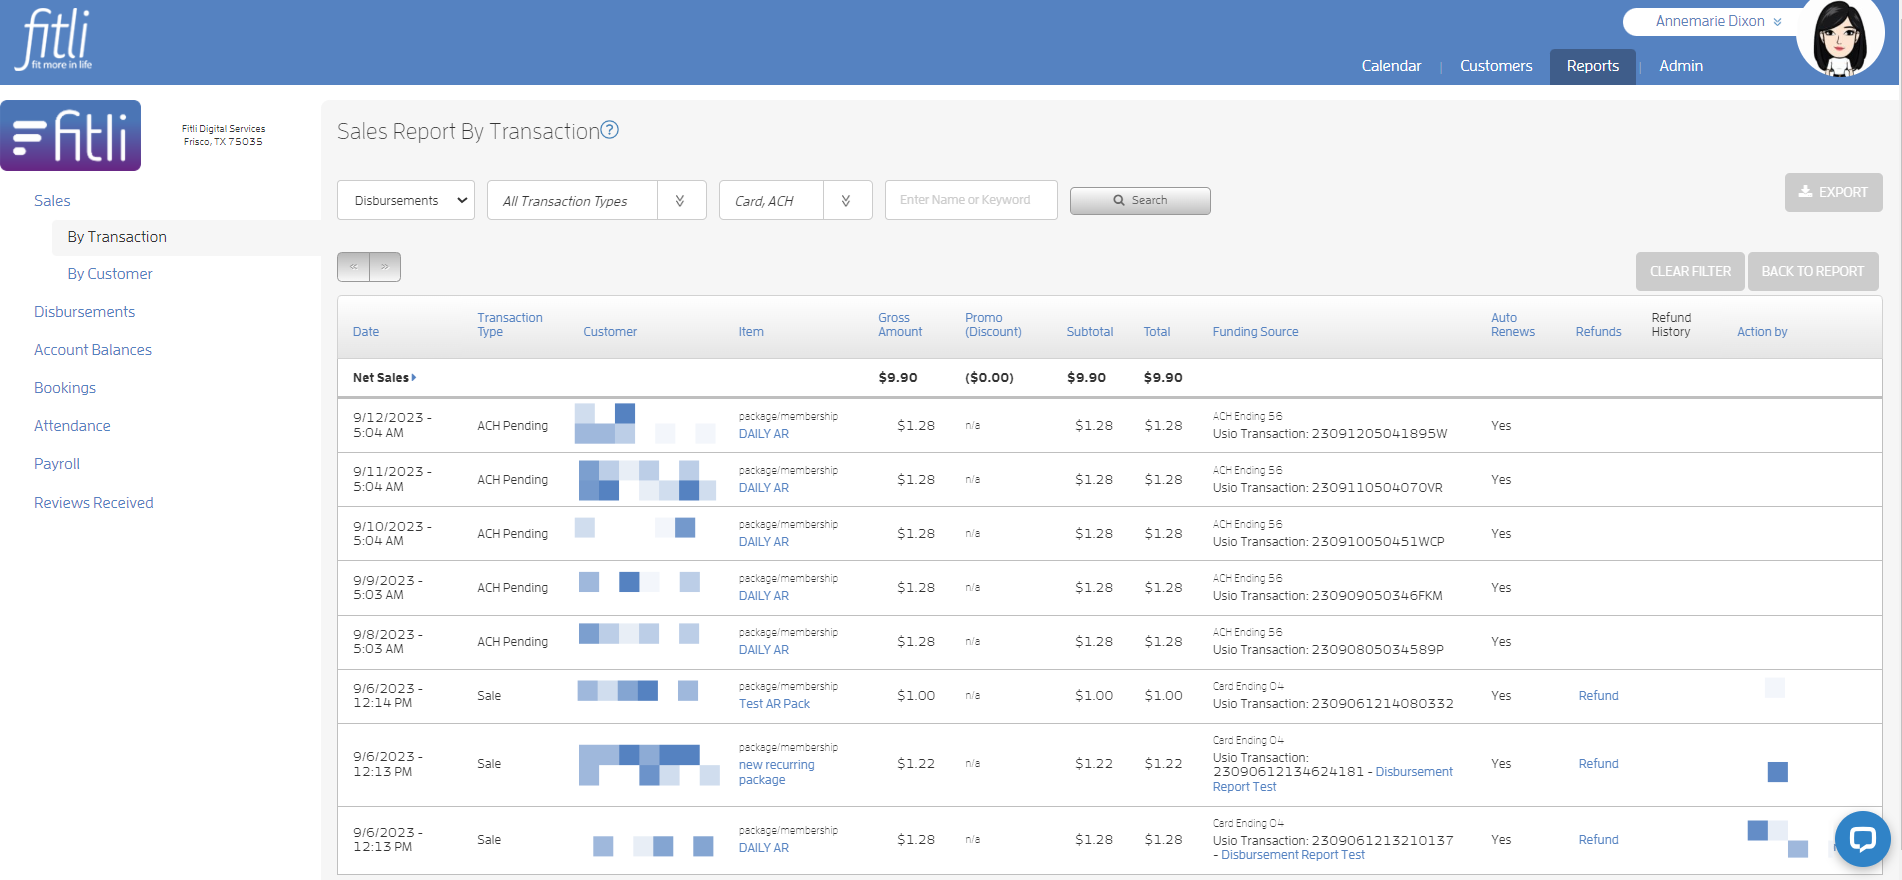Screen dimensions: 1902x880
Task: Open Reviews Received in the sidebar
Action: (94, 503)
